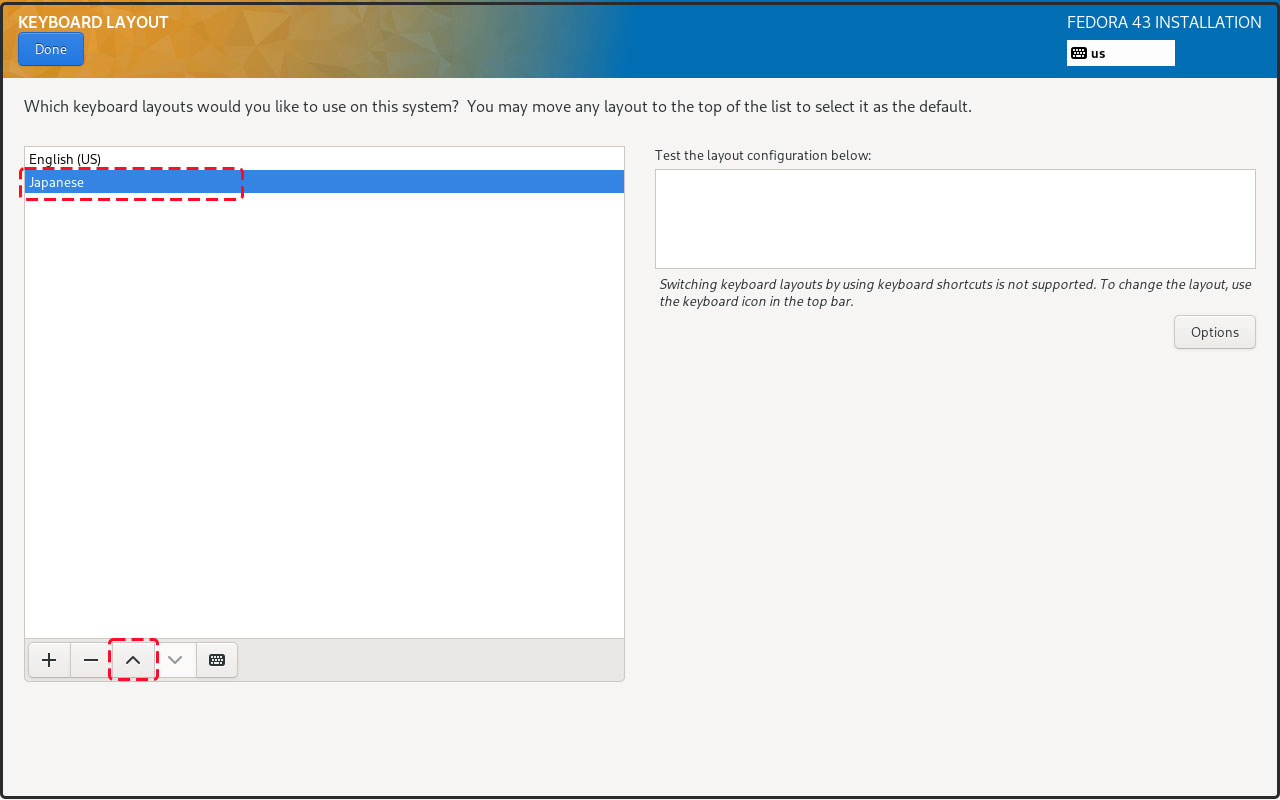Click the 'Test the layout configuration below' label
The image size is (1280, 800).
763,155
